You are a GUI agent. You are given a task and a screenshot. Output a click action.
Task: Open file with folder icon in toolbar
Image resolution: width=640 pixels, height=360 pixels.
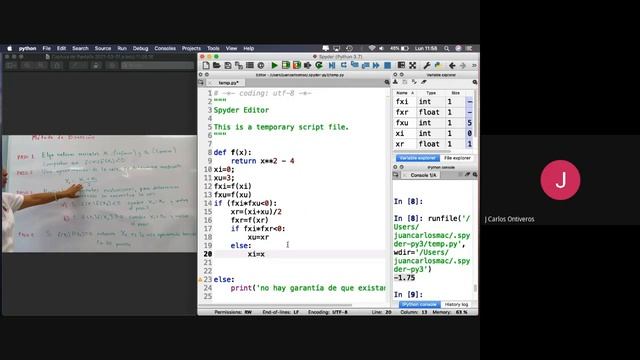pos(216,65)
